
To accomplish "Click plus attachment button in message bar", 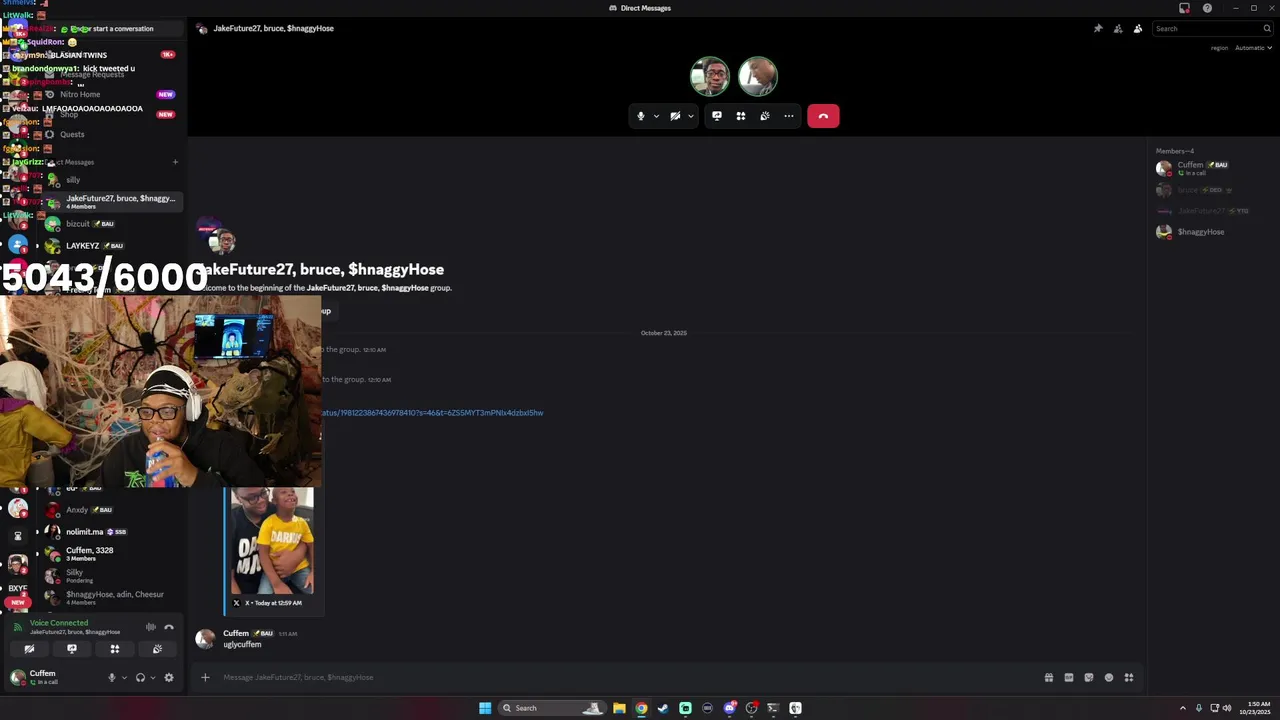I will coord(205,677).
